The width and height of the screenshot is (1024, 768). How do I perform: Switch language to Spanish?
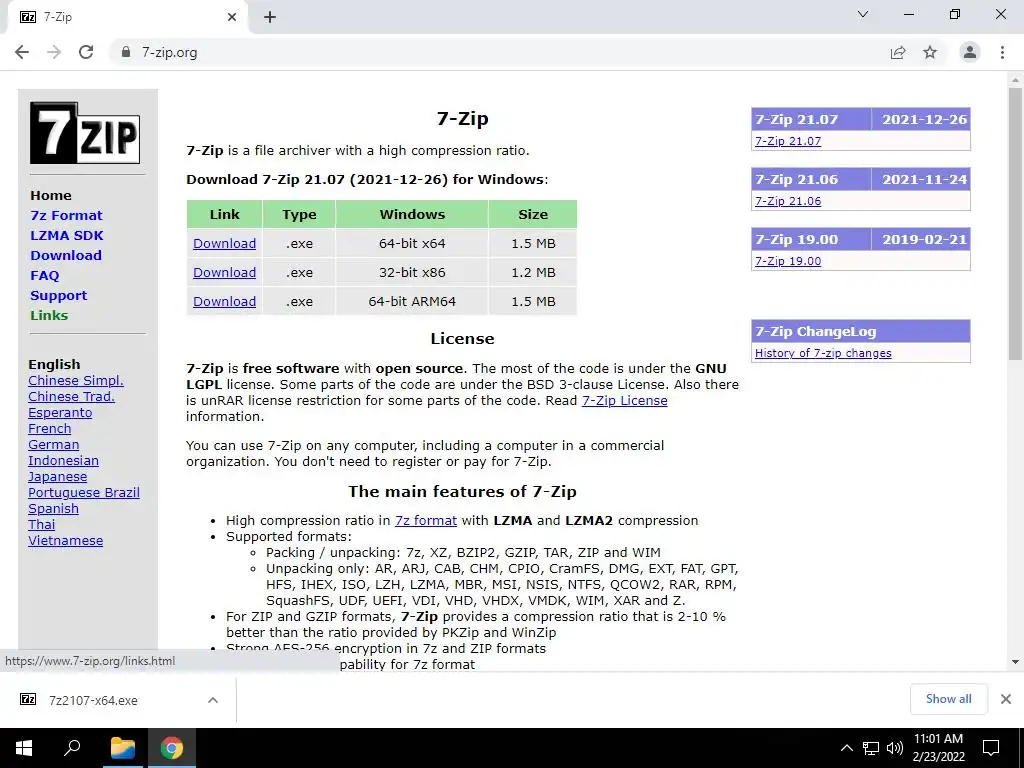54,509
